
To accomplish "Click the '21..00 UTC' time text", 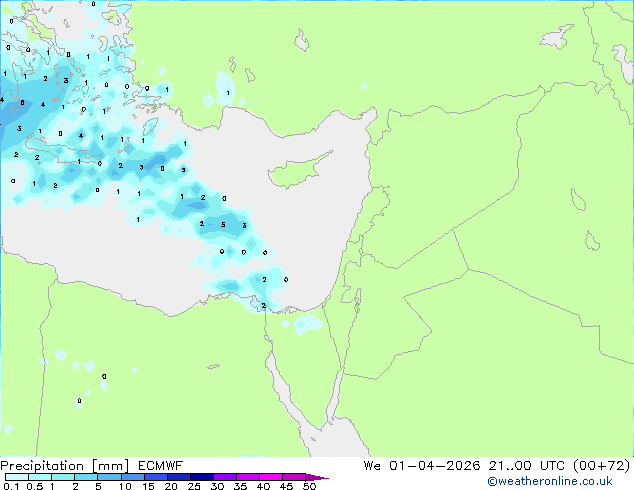I will click(526, 466).
